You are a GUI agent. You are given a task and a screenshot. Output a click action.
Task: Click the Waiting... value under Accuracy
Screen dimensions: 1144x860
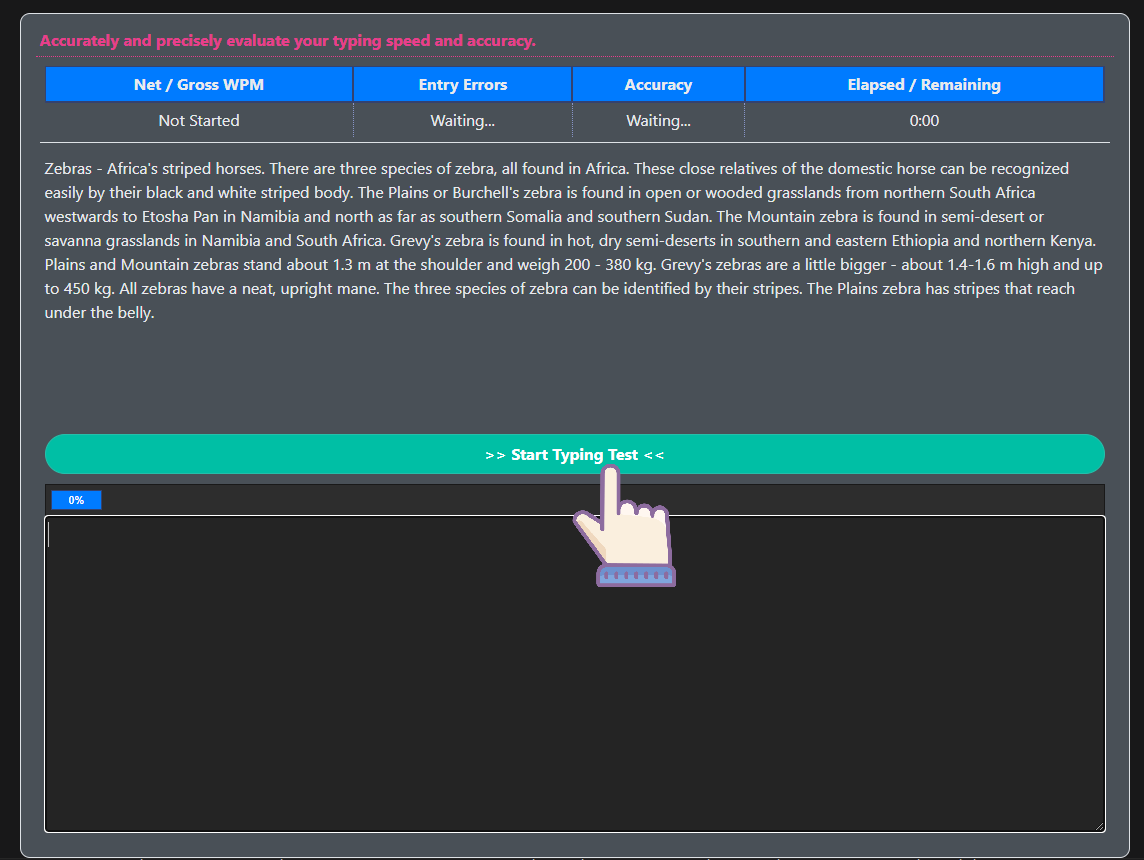658,120
